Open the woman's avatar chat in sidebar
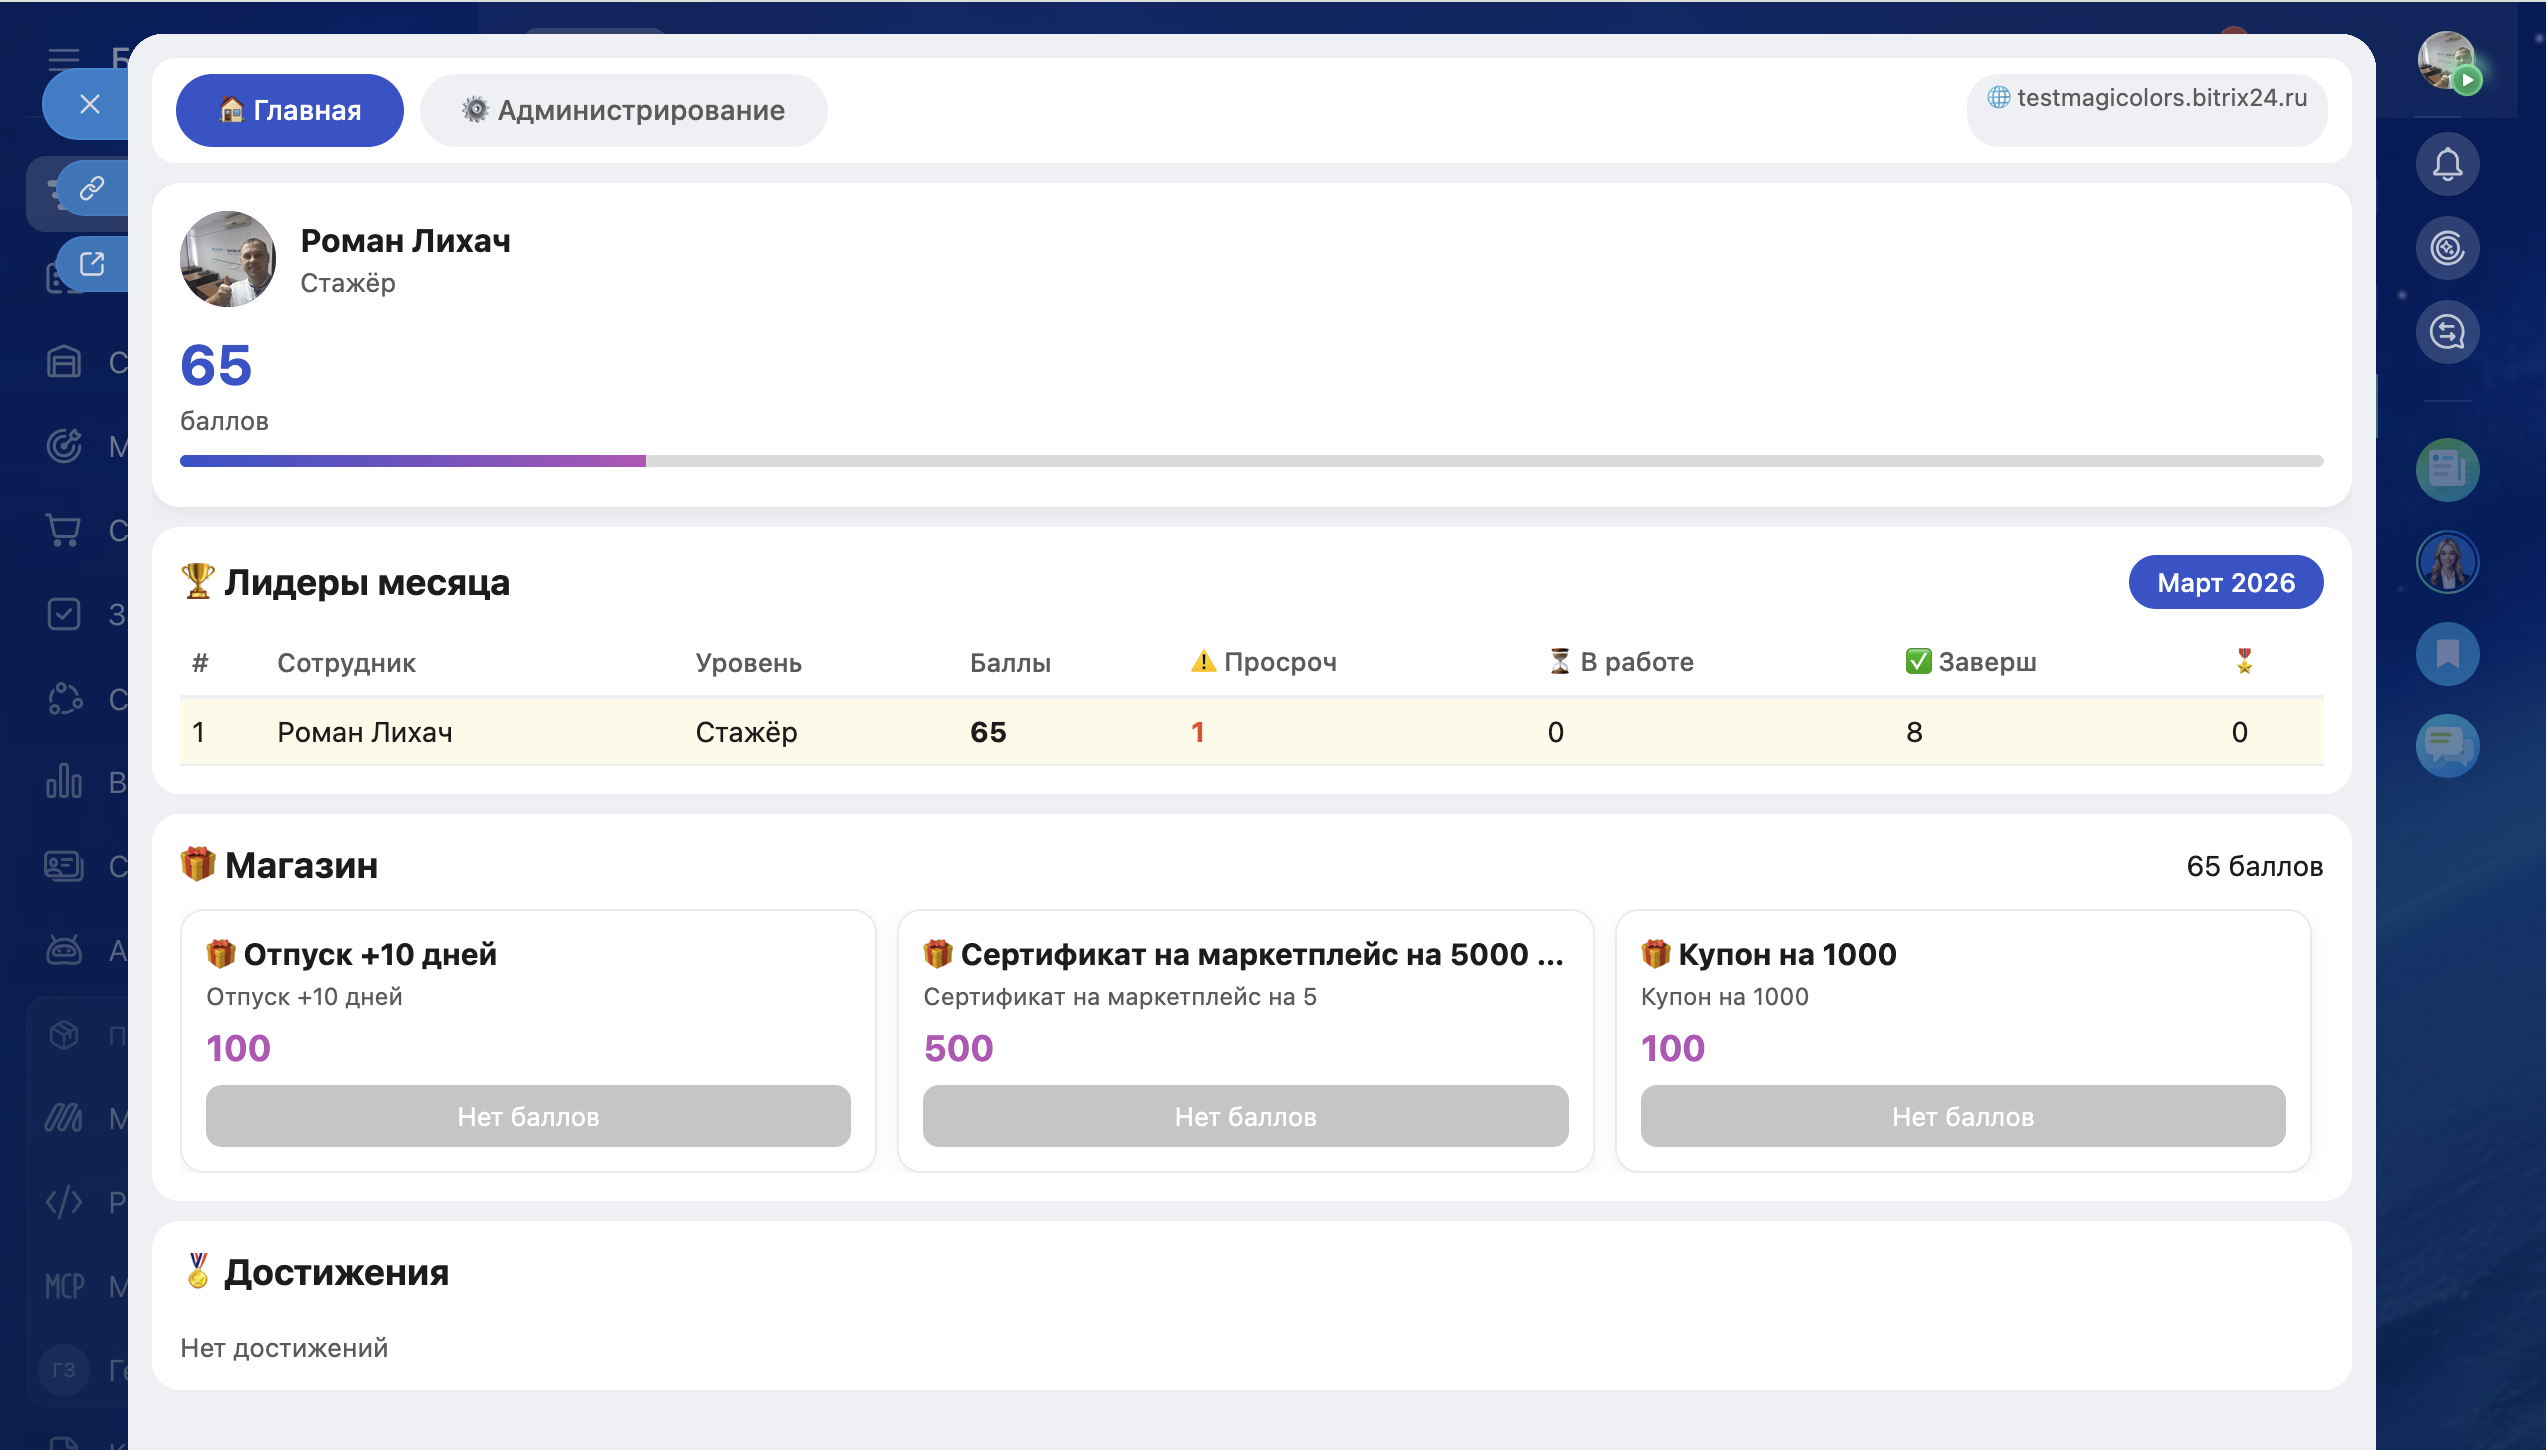The height and width of the screenshot is (1450, 2546). (2447, 562)
